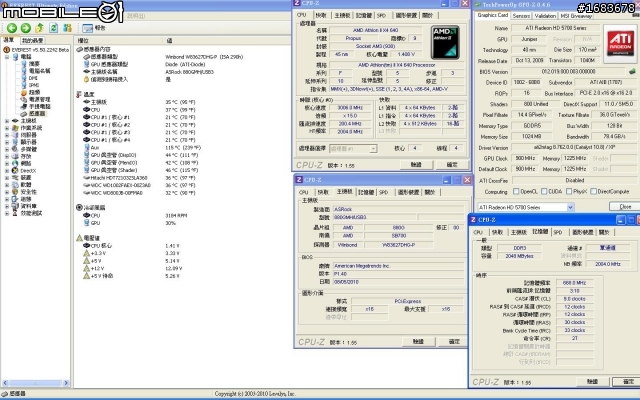Expand the Display (顯示器) tree node
Viewport: 640px width, 400px height.
[x=7, y=142]
